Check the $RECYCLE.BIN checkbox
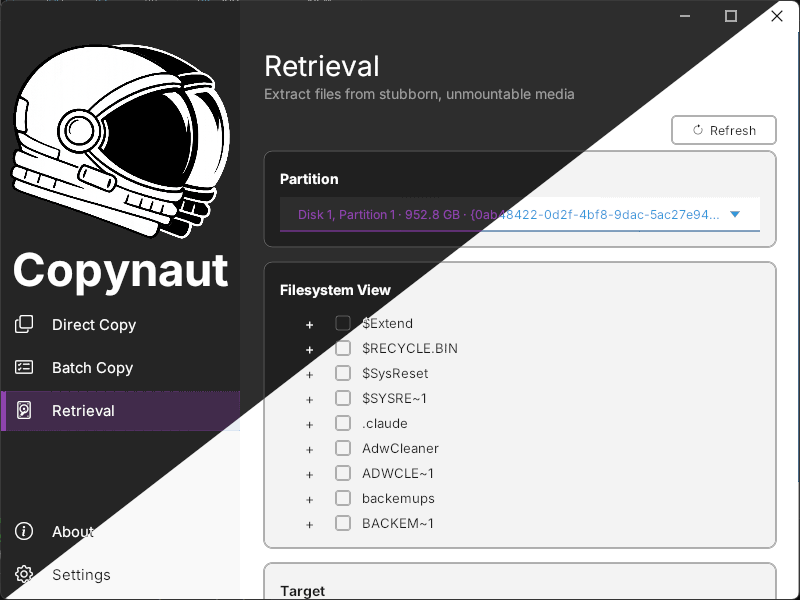Screen dimensions: 800x600 pyautogui.click(x=343, y=348)
